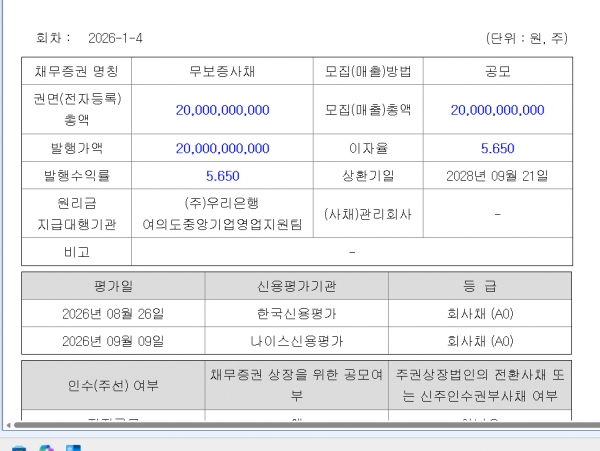The width and height of the screenshot is (600, 451).
Task: Select 회사채 (A0) in the 한국신용평가 row
Action: 480,314
